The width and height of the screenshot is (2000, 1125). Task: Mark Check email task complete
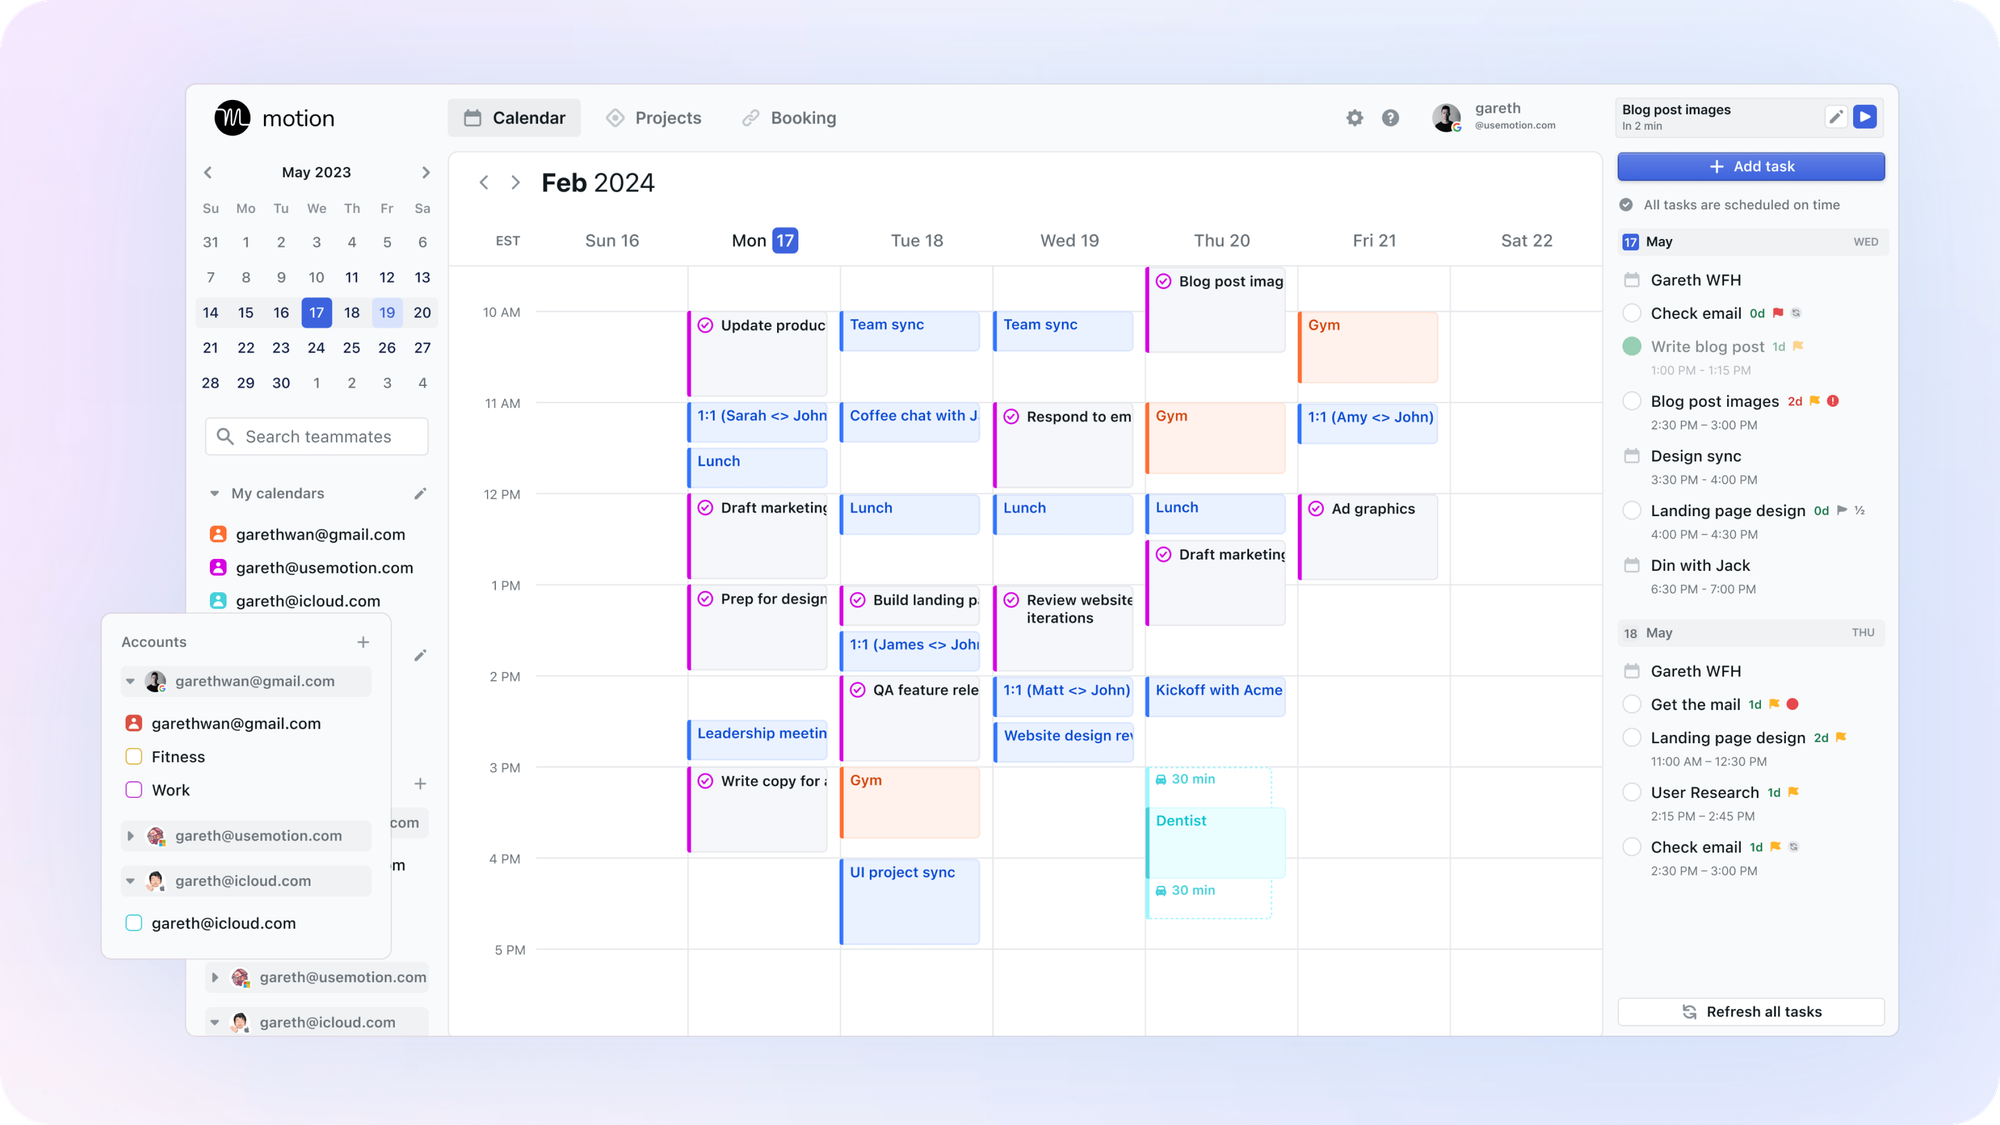click(1631, 313)
